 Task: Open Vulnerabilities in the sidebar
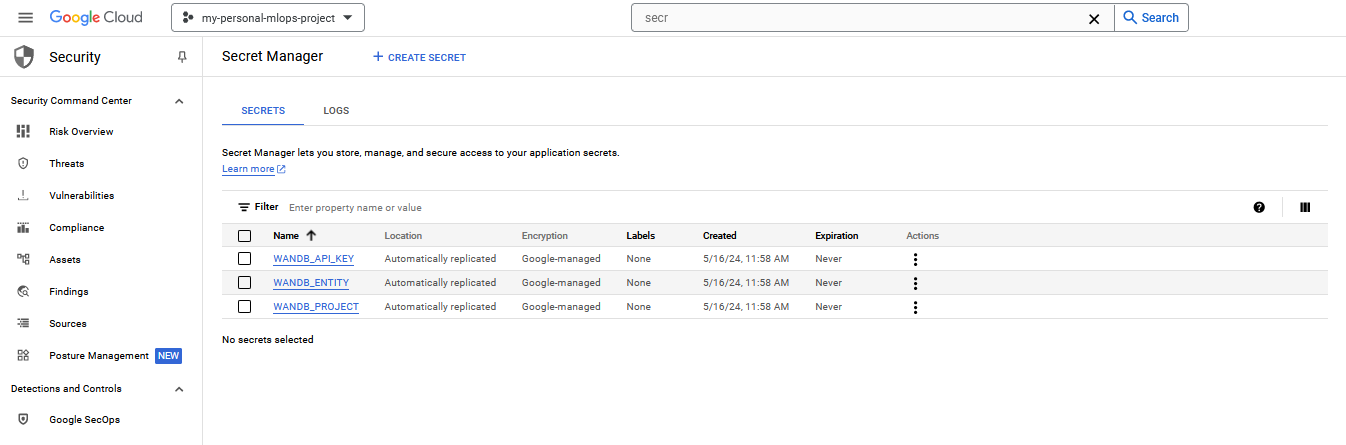(81, 196)
